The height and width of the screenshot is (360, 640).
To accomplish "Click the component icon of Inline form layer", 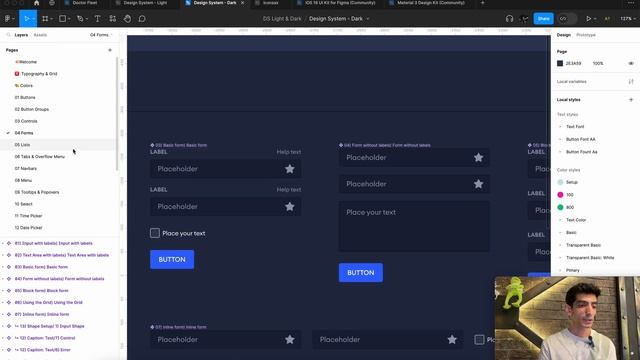I will (9, 314).
